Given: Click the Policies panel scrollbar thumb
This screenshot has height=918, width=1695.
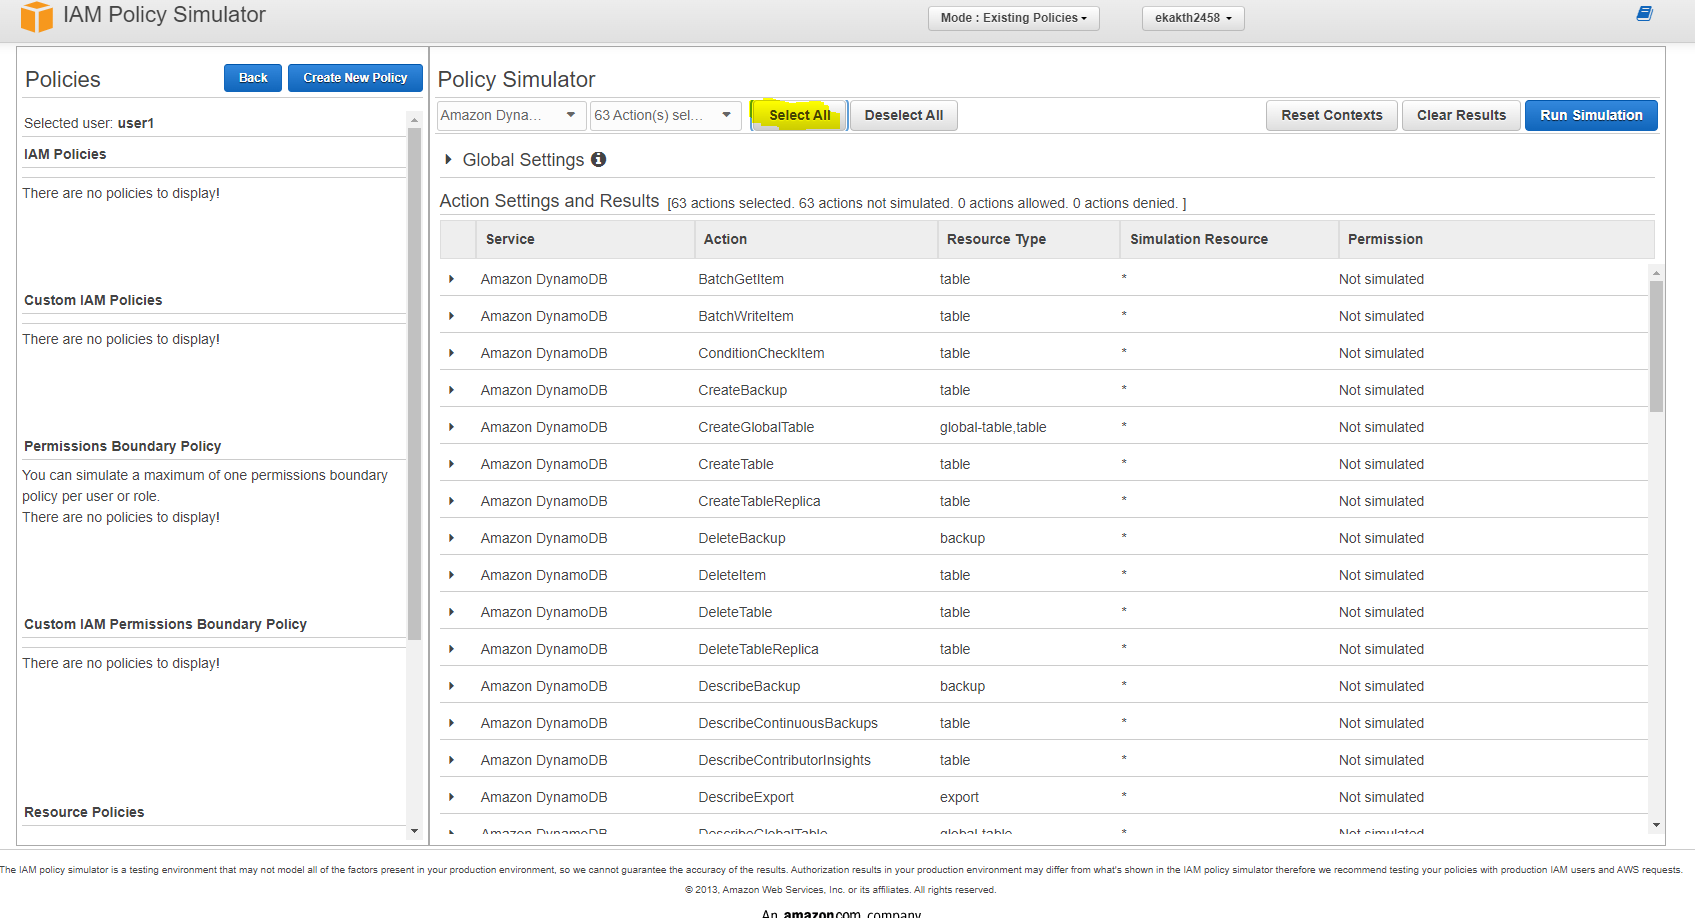Looking at the screenshot, I should [414, 384].
